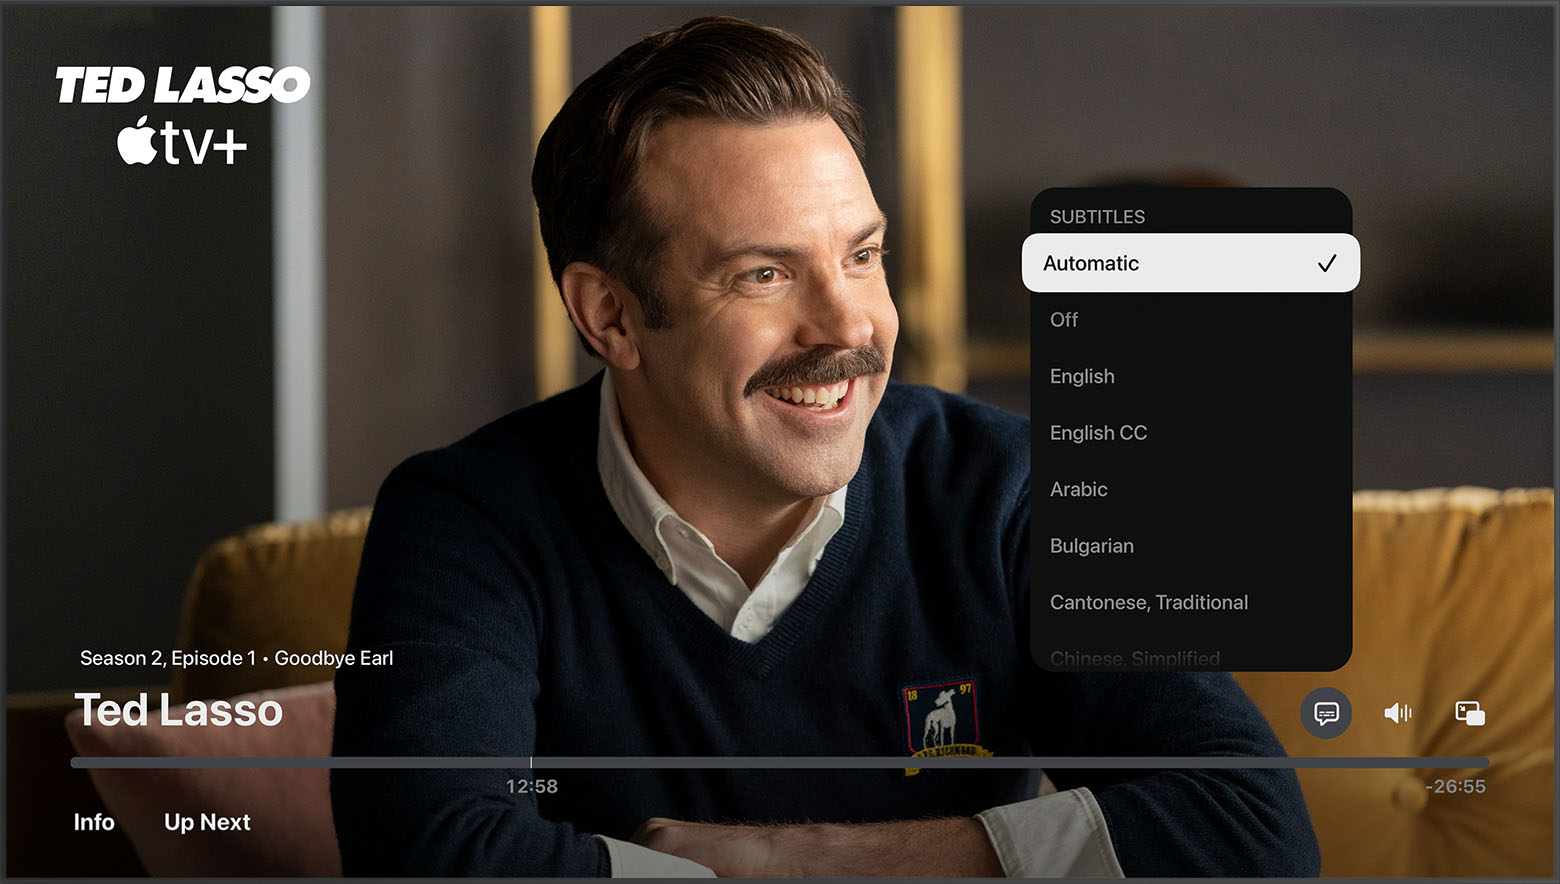
Task: Open the subtitles speech-bubble icon
Action: click(x=1326, y=713)
